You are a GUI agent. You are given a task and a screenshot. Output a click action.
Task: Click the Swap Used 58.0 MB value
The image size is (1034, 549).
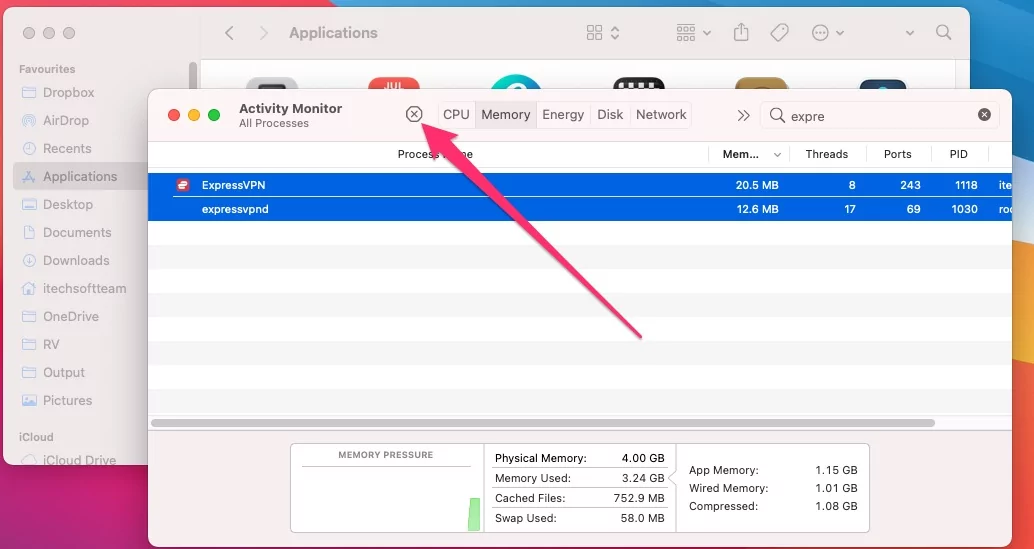pos(642,518)
